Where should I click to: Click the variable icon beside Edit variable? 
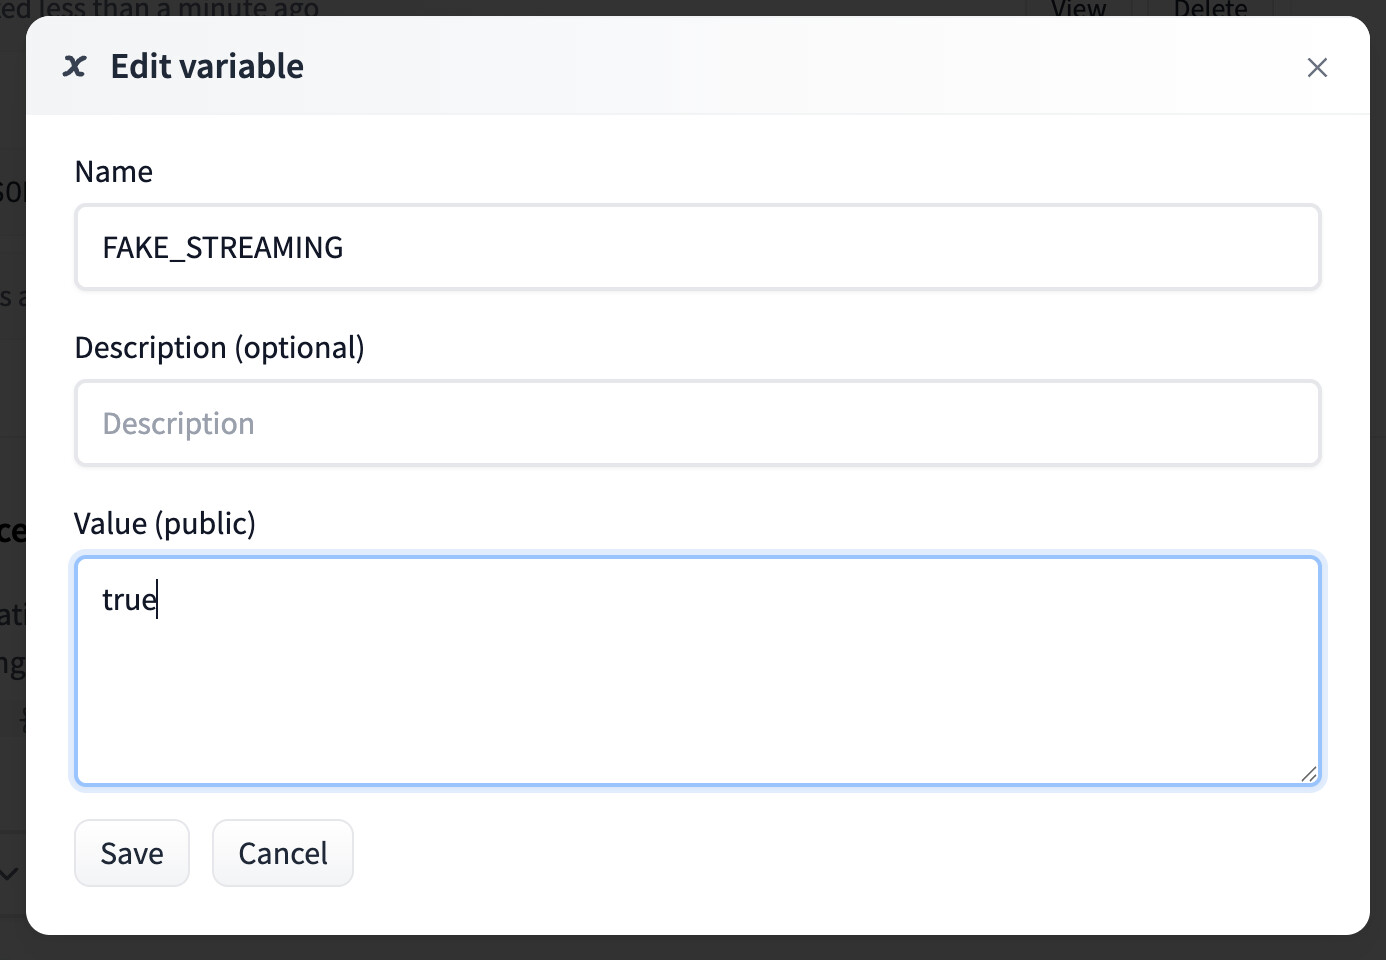[x=74, y=67]
